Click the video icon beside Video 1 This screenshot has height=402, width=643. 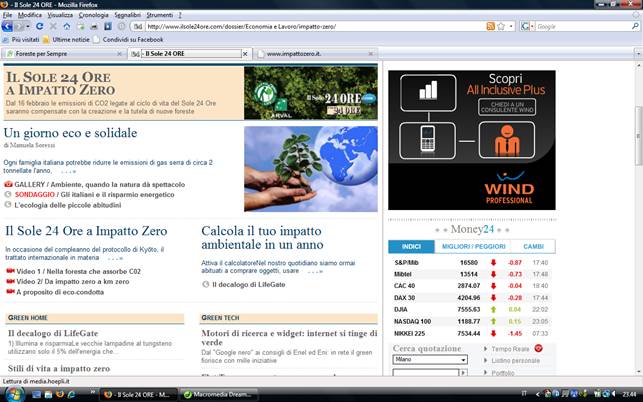10,271
